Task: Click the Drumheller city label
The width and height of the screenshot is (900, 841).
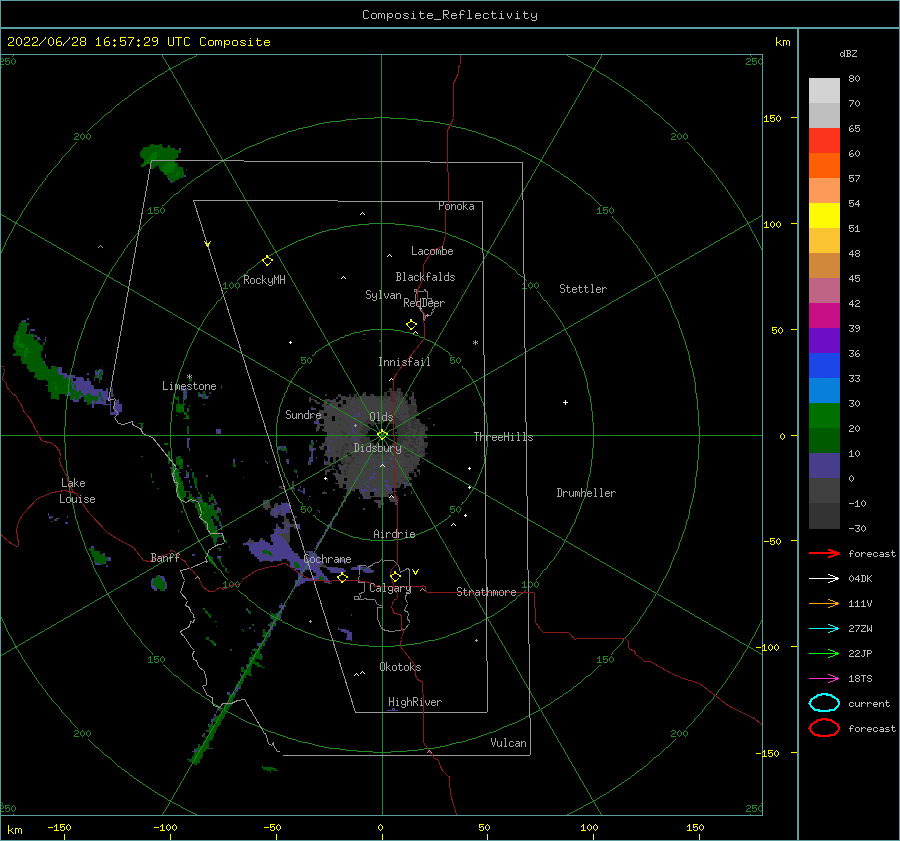Action: click(x=586, y=493)
